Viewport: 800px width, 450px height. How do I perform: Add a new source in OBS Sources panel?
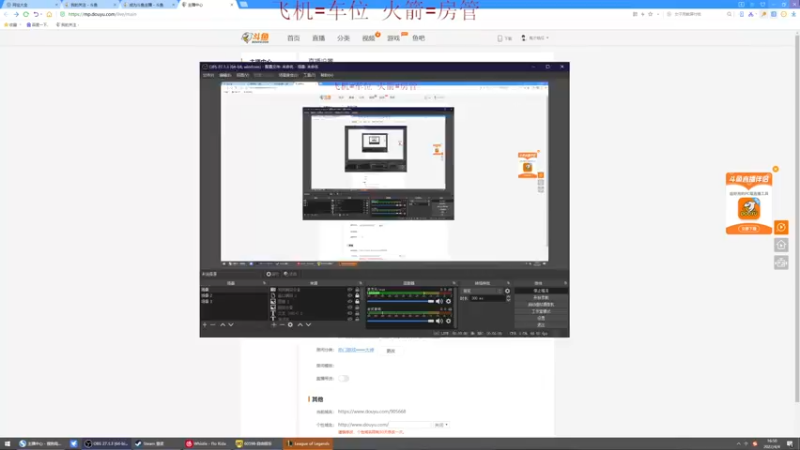(274, 325)
